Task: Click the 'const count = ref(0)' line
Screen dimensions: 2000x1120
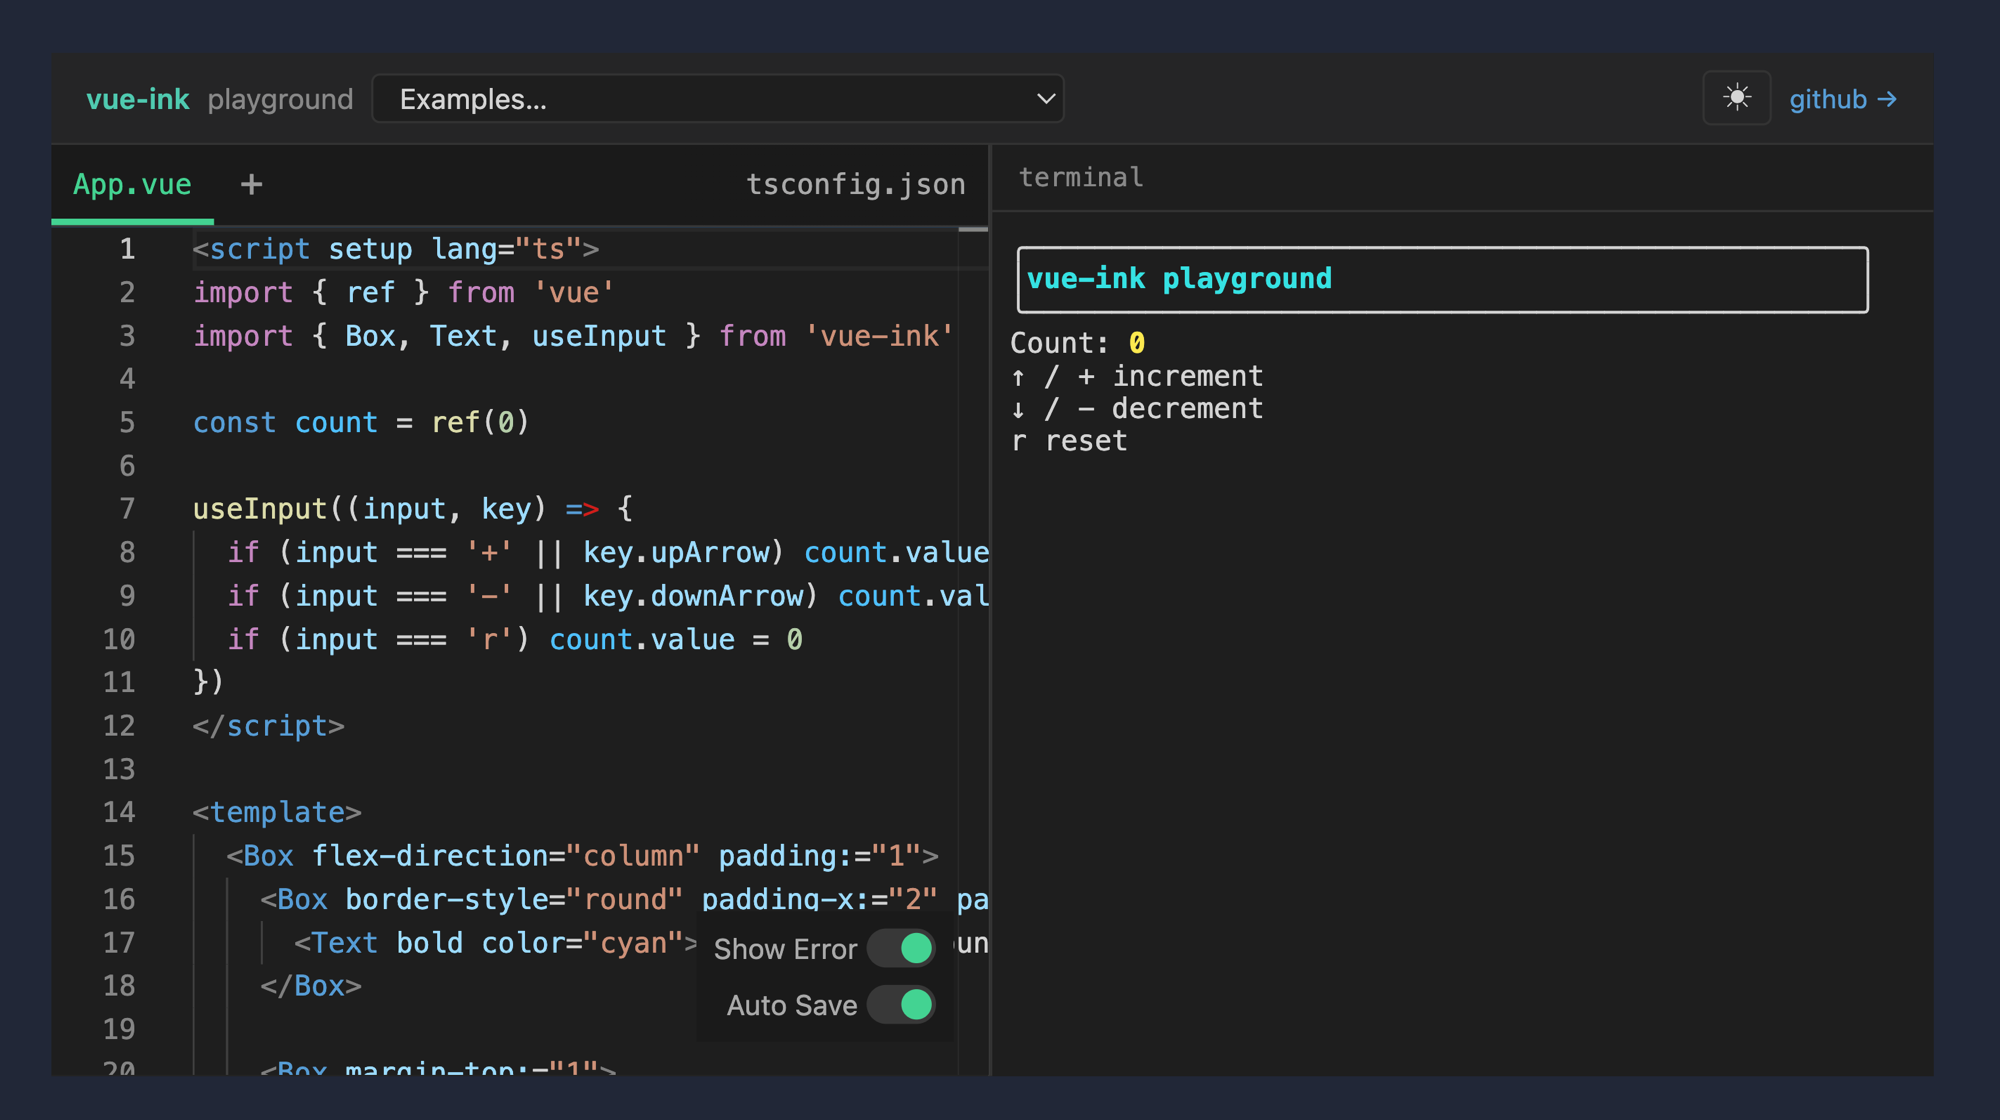Action: click(x=361, y=422)
